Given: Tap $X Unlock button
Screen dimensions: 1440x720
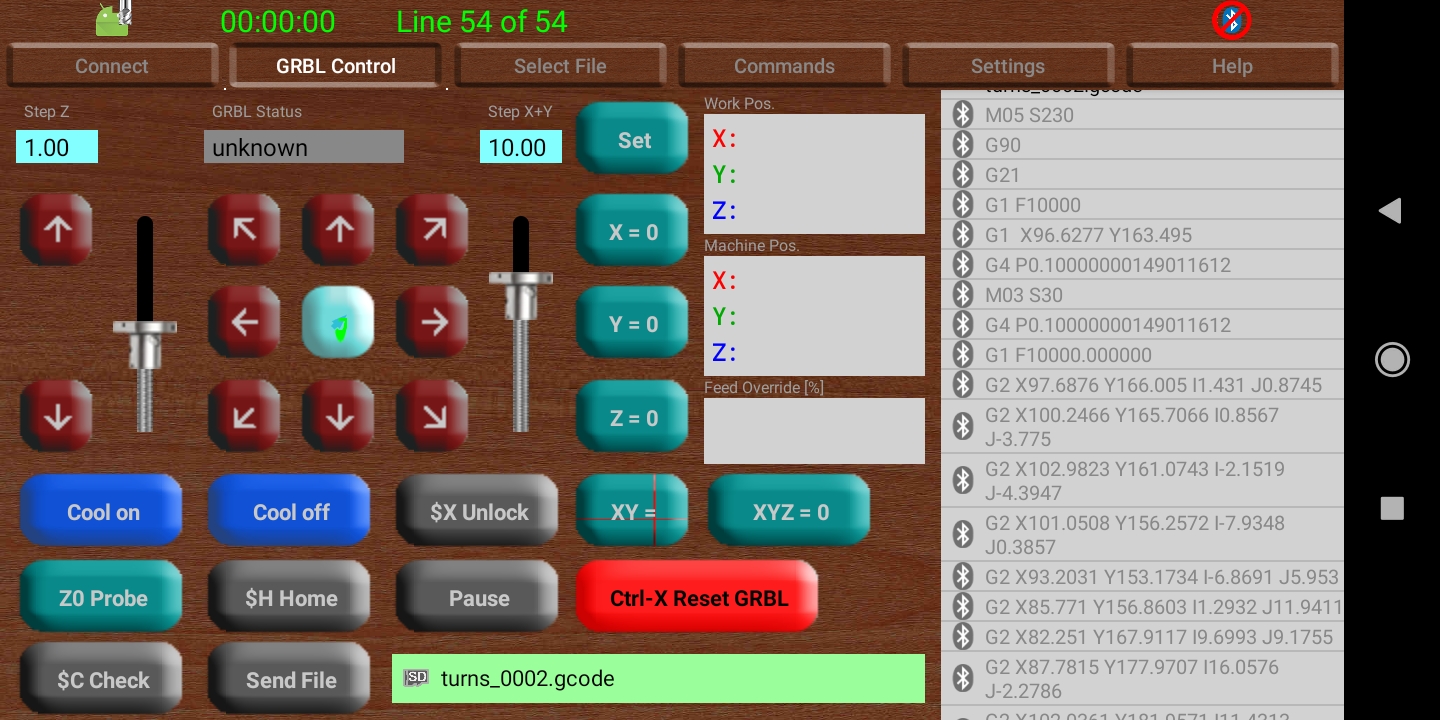Looking at the screenshot, I should 478,511.
